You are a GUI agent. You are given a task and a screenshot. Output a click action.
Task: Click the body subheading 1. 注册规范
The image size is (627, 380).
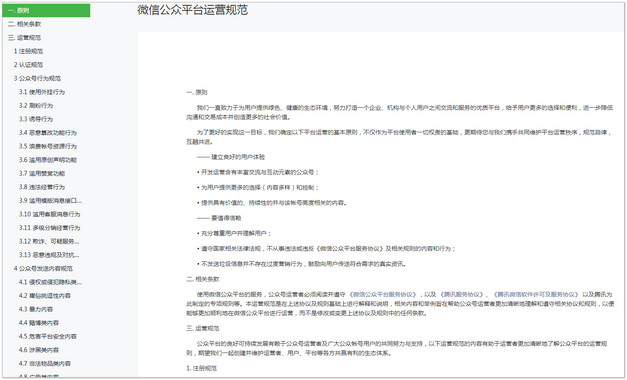point(202,368)
